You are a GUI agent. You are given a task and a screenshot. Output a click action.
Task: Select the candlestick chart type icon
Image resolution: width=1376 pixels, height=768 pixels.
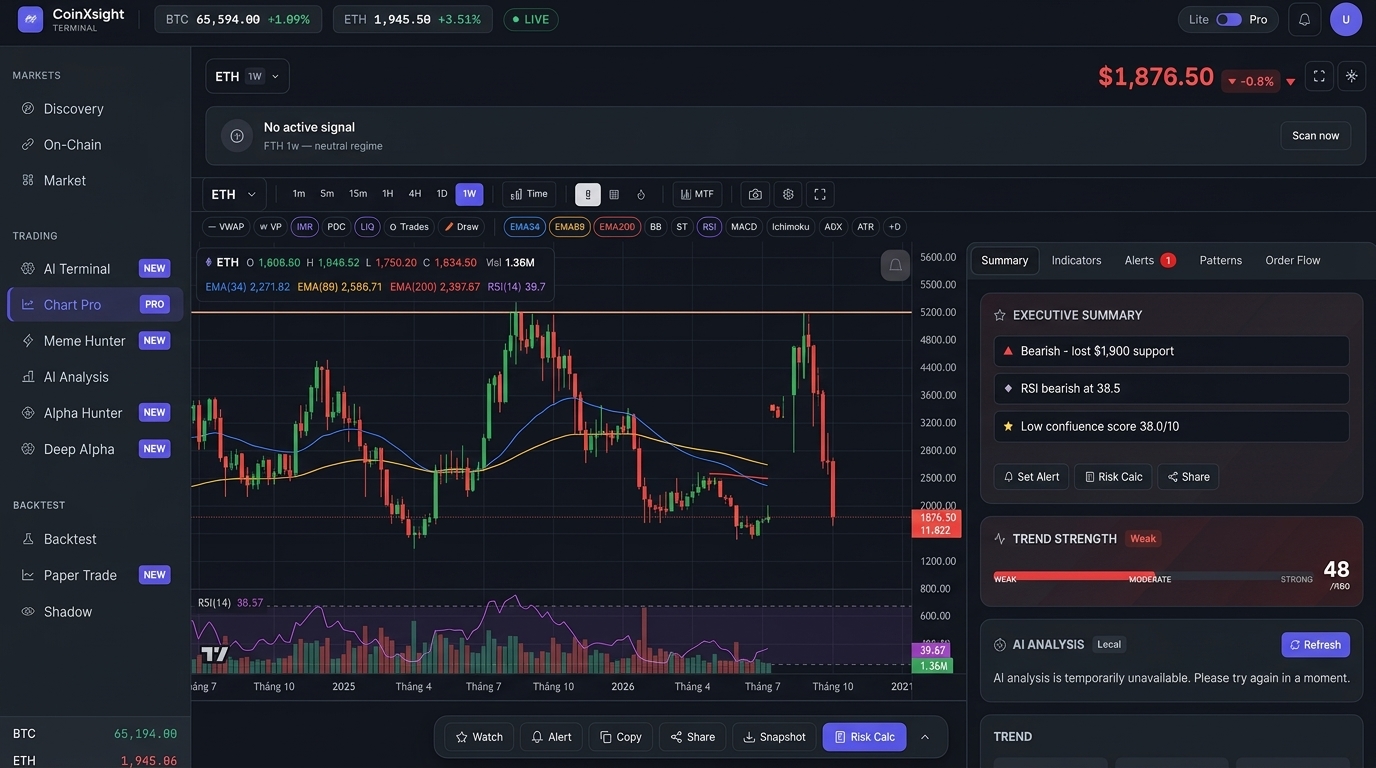click(588, 194)
